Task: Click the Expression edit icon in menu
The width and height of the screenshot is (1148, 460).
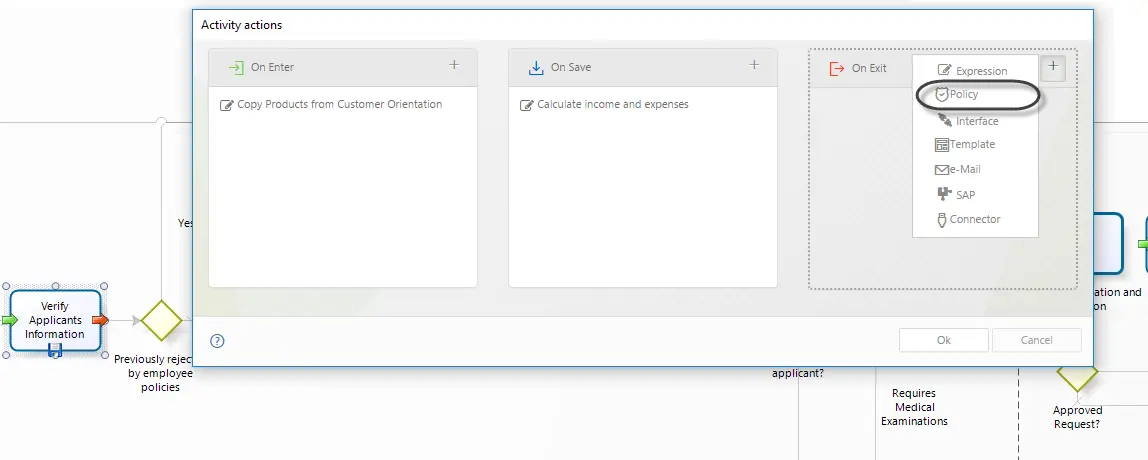Action: click(x=944, y=70)
